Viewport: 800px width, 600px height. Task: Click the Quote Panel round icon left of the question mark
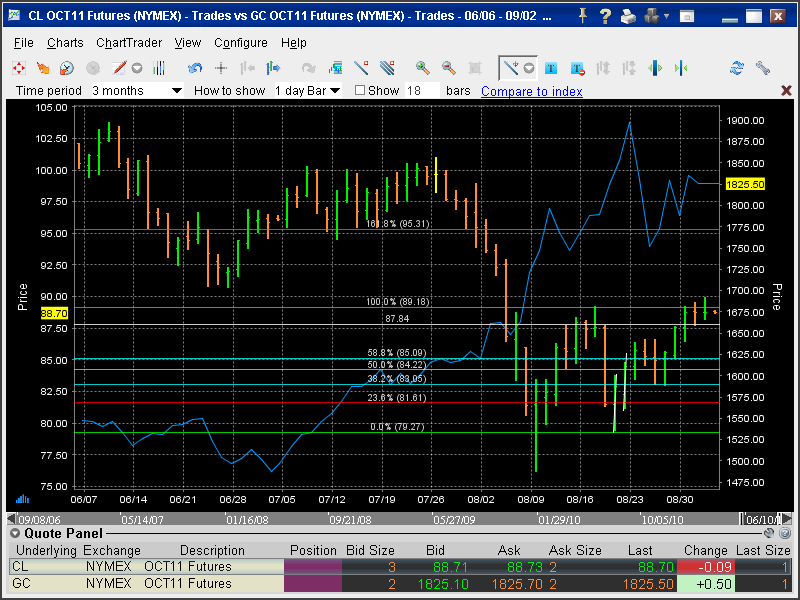click(x=768, y=533)
